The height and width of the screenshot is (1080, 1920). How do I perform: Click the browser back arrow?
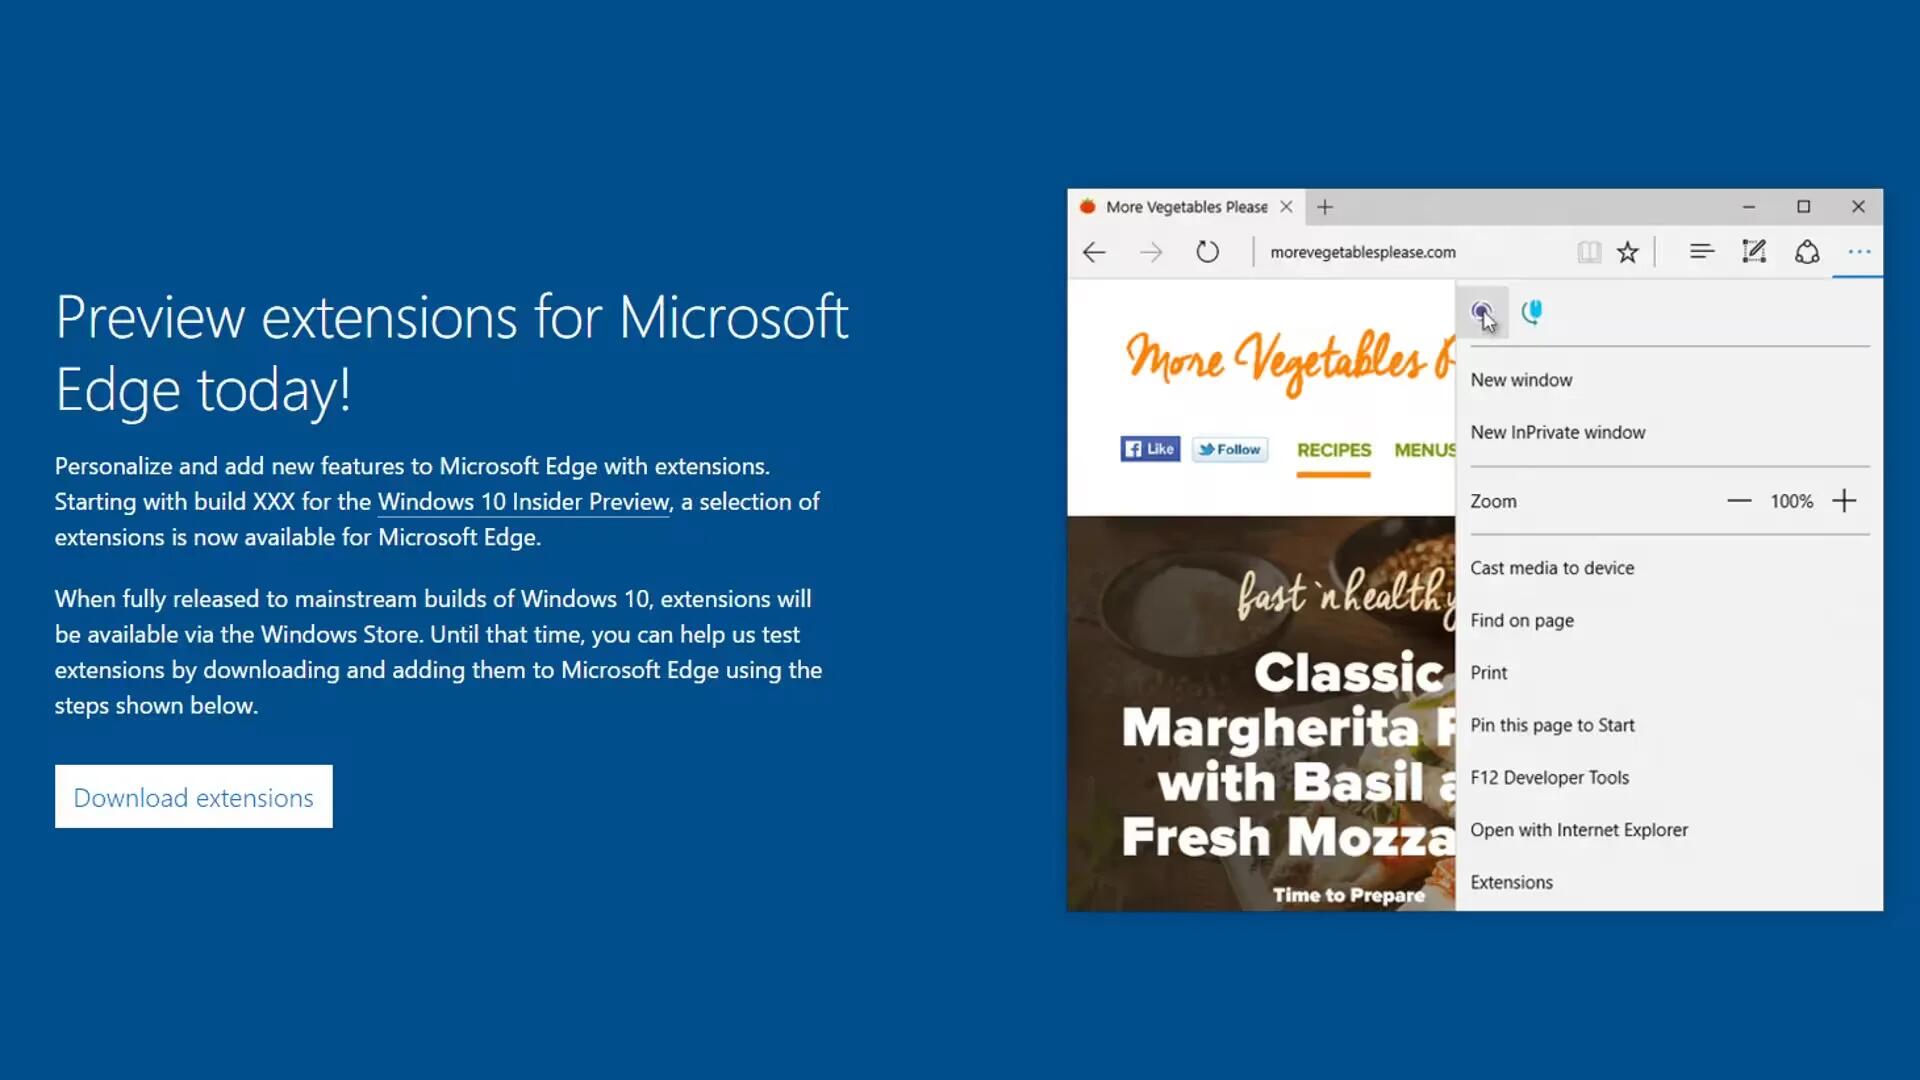1096,252
